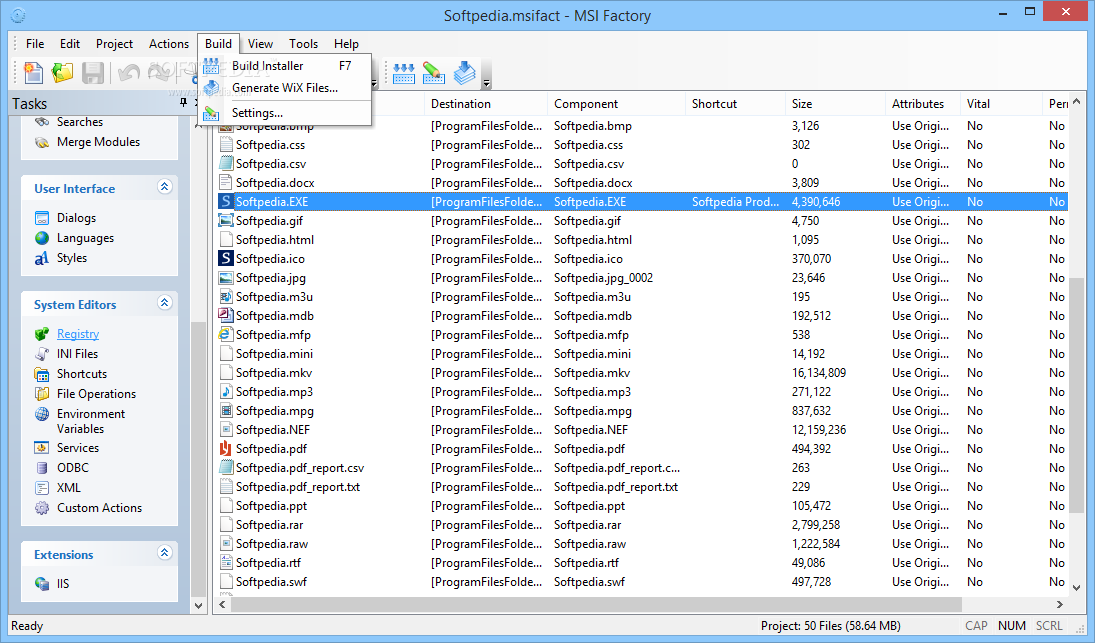Click the Registry cube icon
Image resolution: width=1095 pixels, height=643 pixels.
pyautogui.click(x=42, y=334)
